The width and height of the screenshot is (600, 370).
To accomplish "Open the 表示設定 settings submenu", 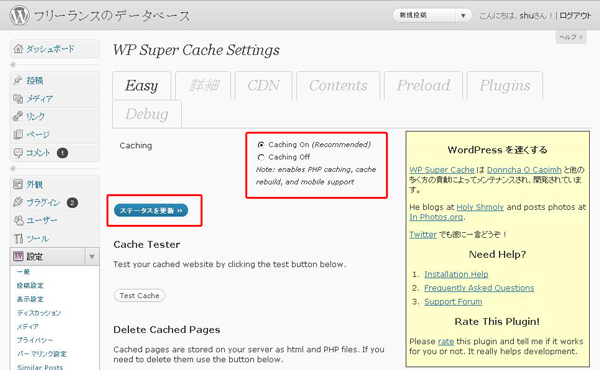I will tap(30, 299).
